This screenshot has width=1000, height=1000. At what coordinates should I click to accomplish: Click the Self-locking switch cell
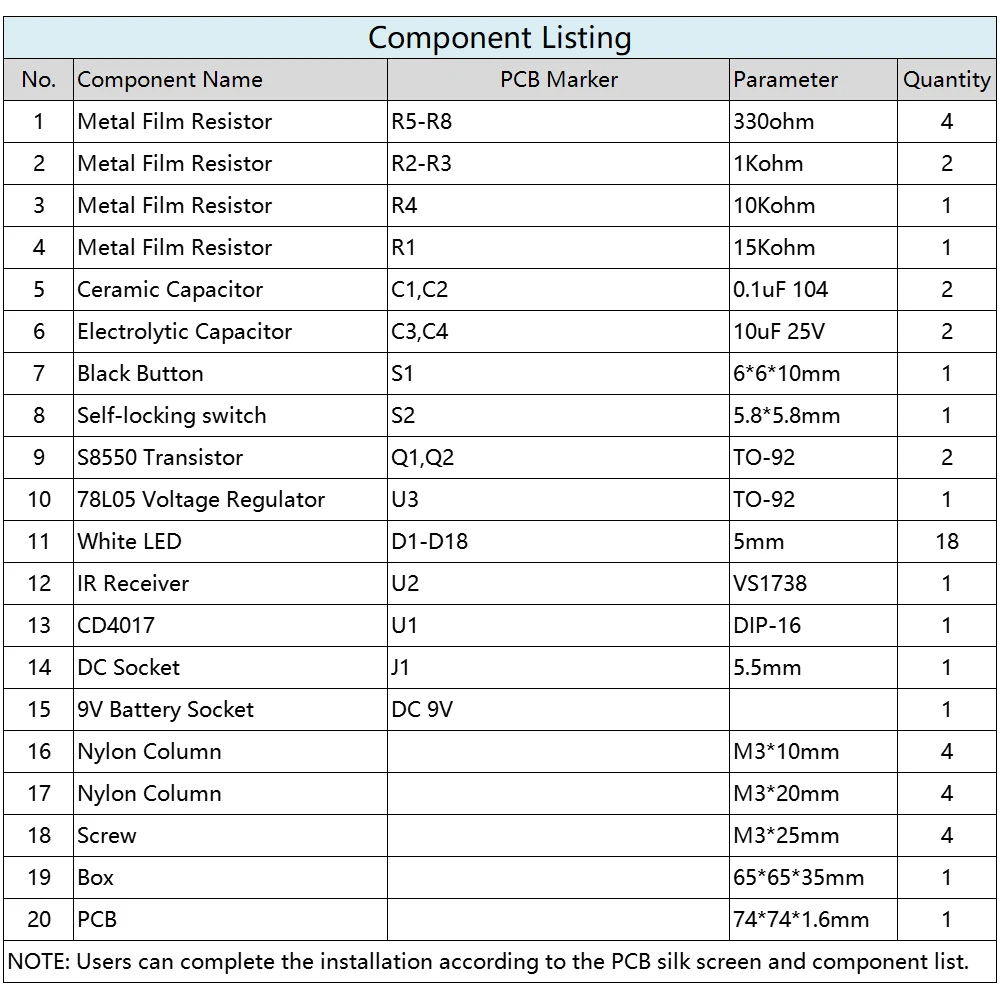[x=230, y=415]
